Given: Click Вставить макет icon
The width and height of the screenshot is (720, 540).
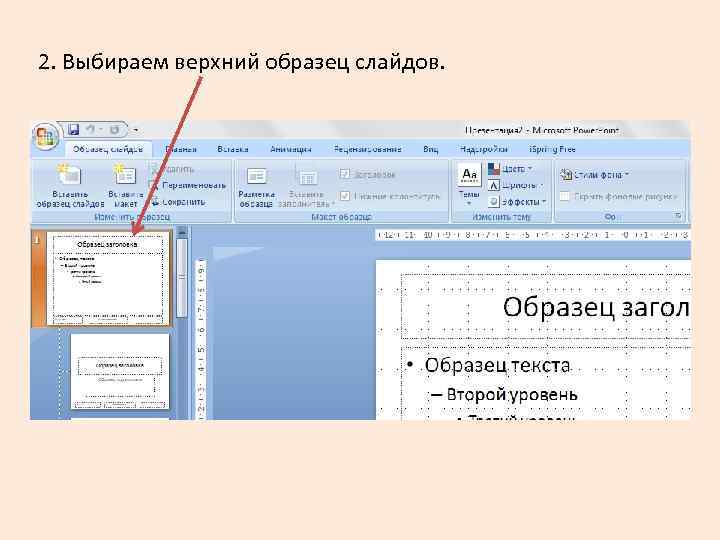Looking at the screenshot, I should [125, 186].
